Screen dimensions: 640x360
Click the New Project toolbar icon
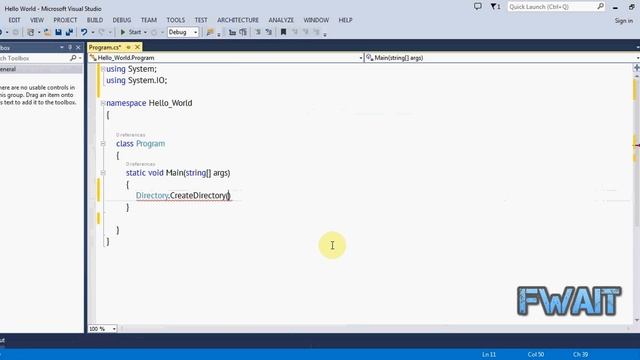(x=31, y=32)
